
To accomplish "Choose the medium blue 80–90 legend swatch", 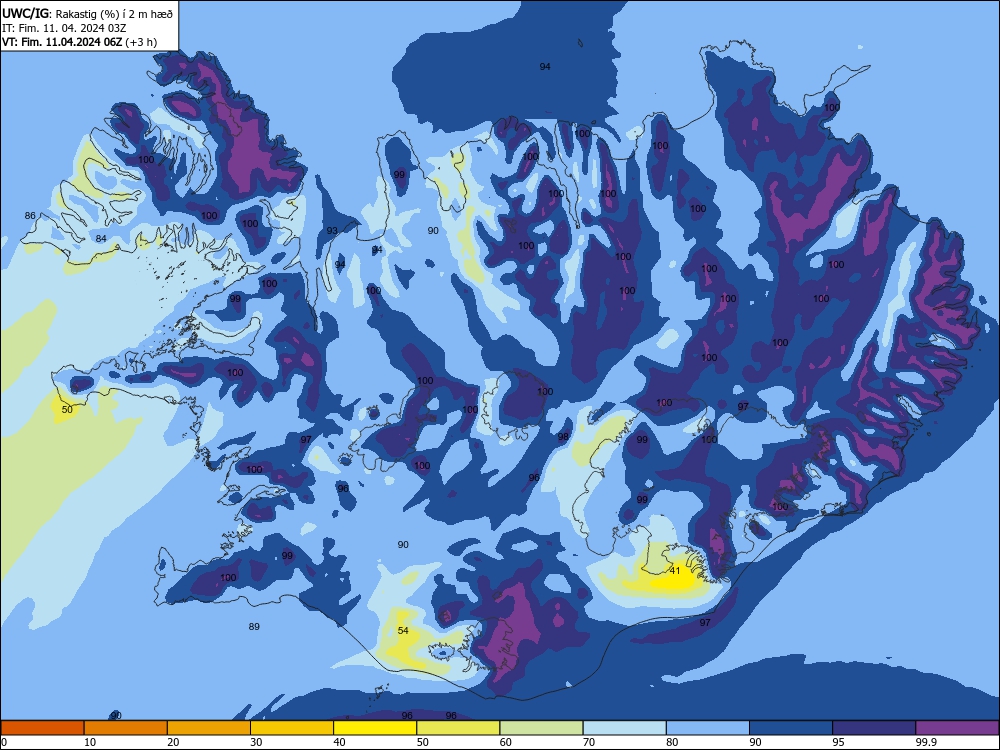I will point(708,728).
